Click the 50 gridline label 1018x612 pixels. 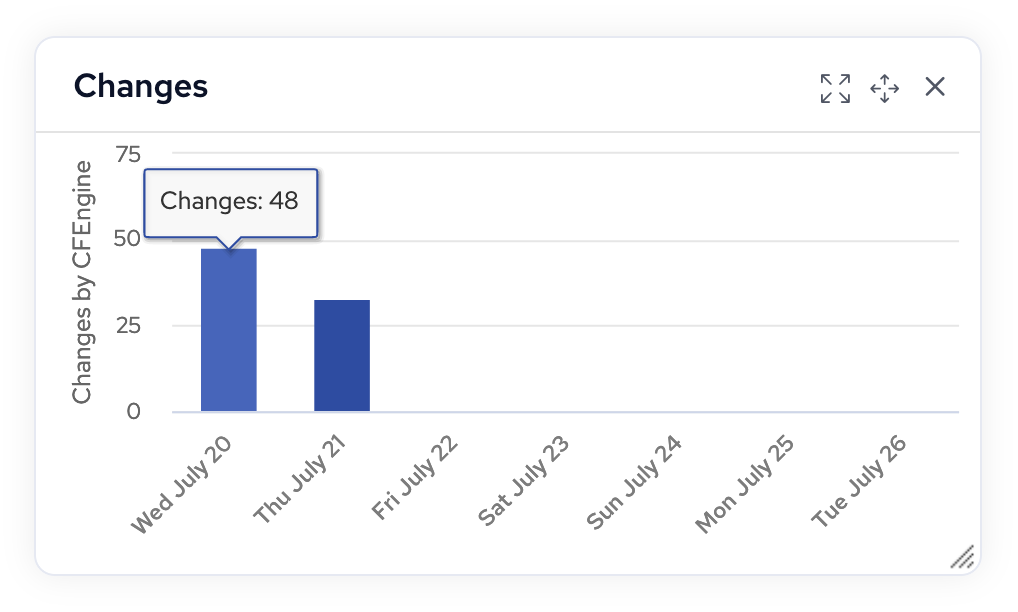[x=126, y=239]
